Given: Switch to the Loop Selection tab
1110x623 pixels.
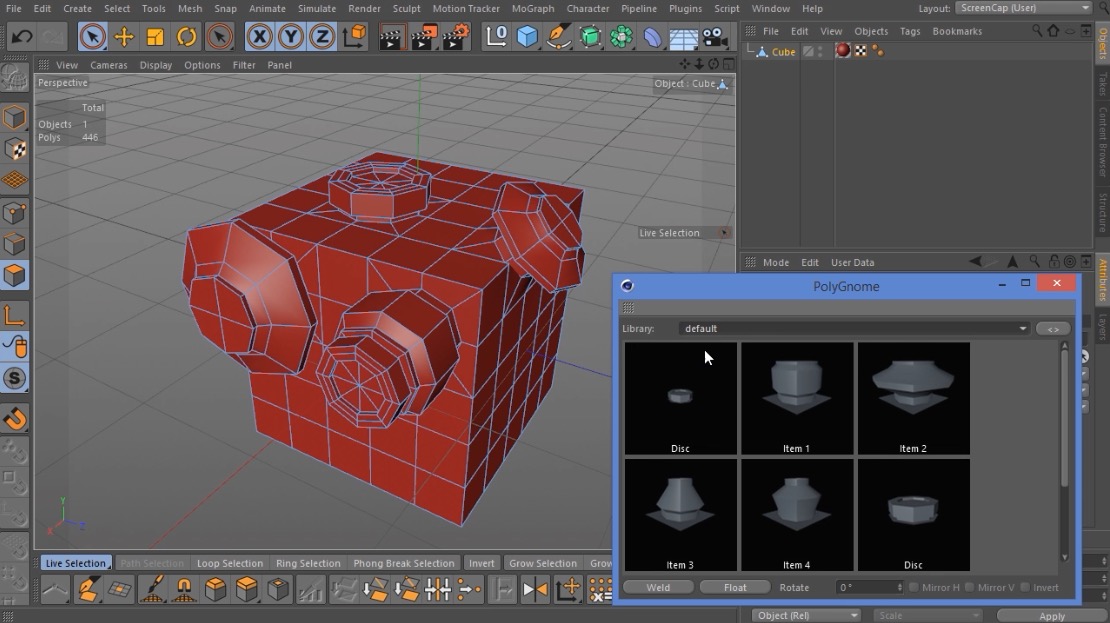Looking at the screenshot, I should tap(230, 563).
